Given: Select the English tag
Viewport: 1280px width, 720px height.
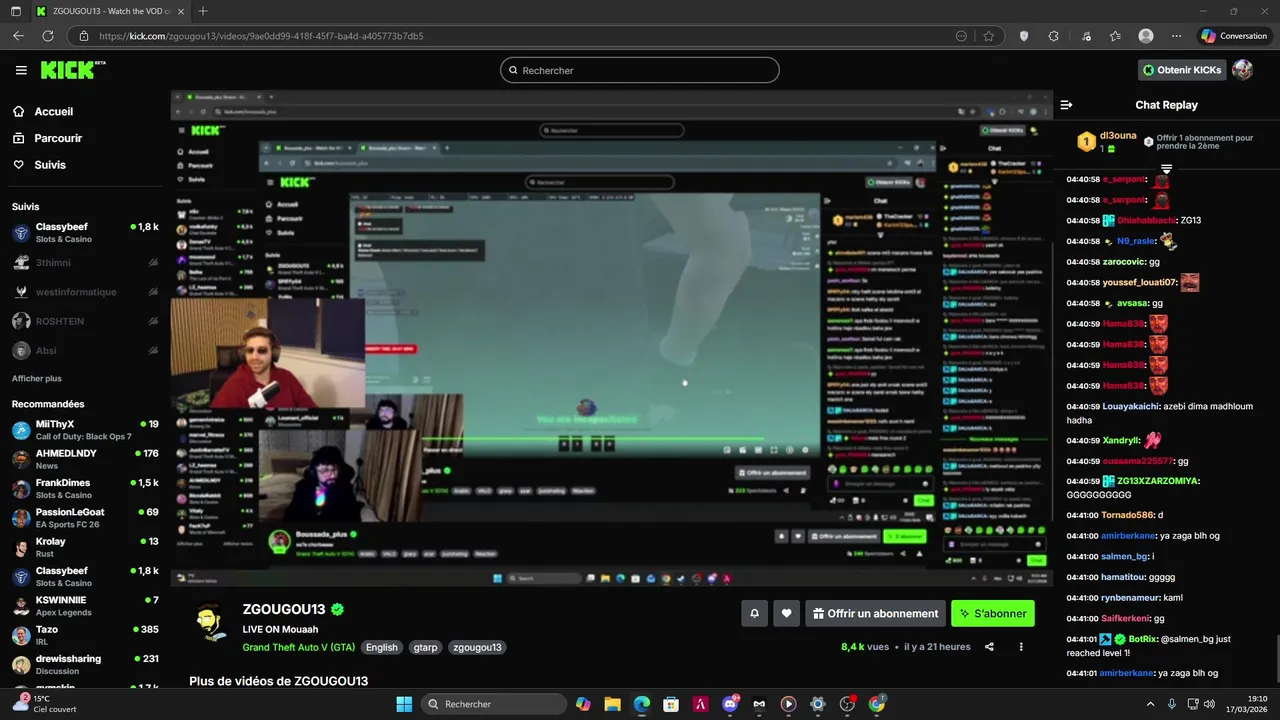Looking at the screenshot, I should tap(381, 647).
